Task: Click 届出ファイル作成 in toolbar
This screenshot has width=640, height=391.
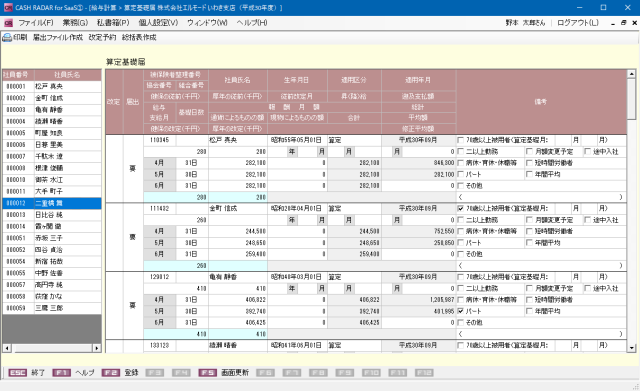Action: coord(58,38)
